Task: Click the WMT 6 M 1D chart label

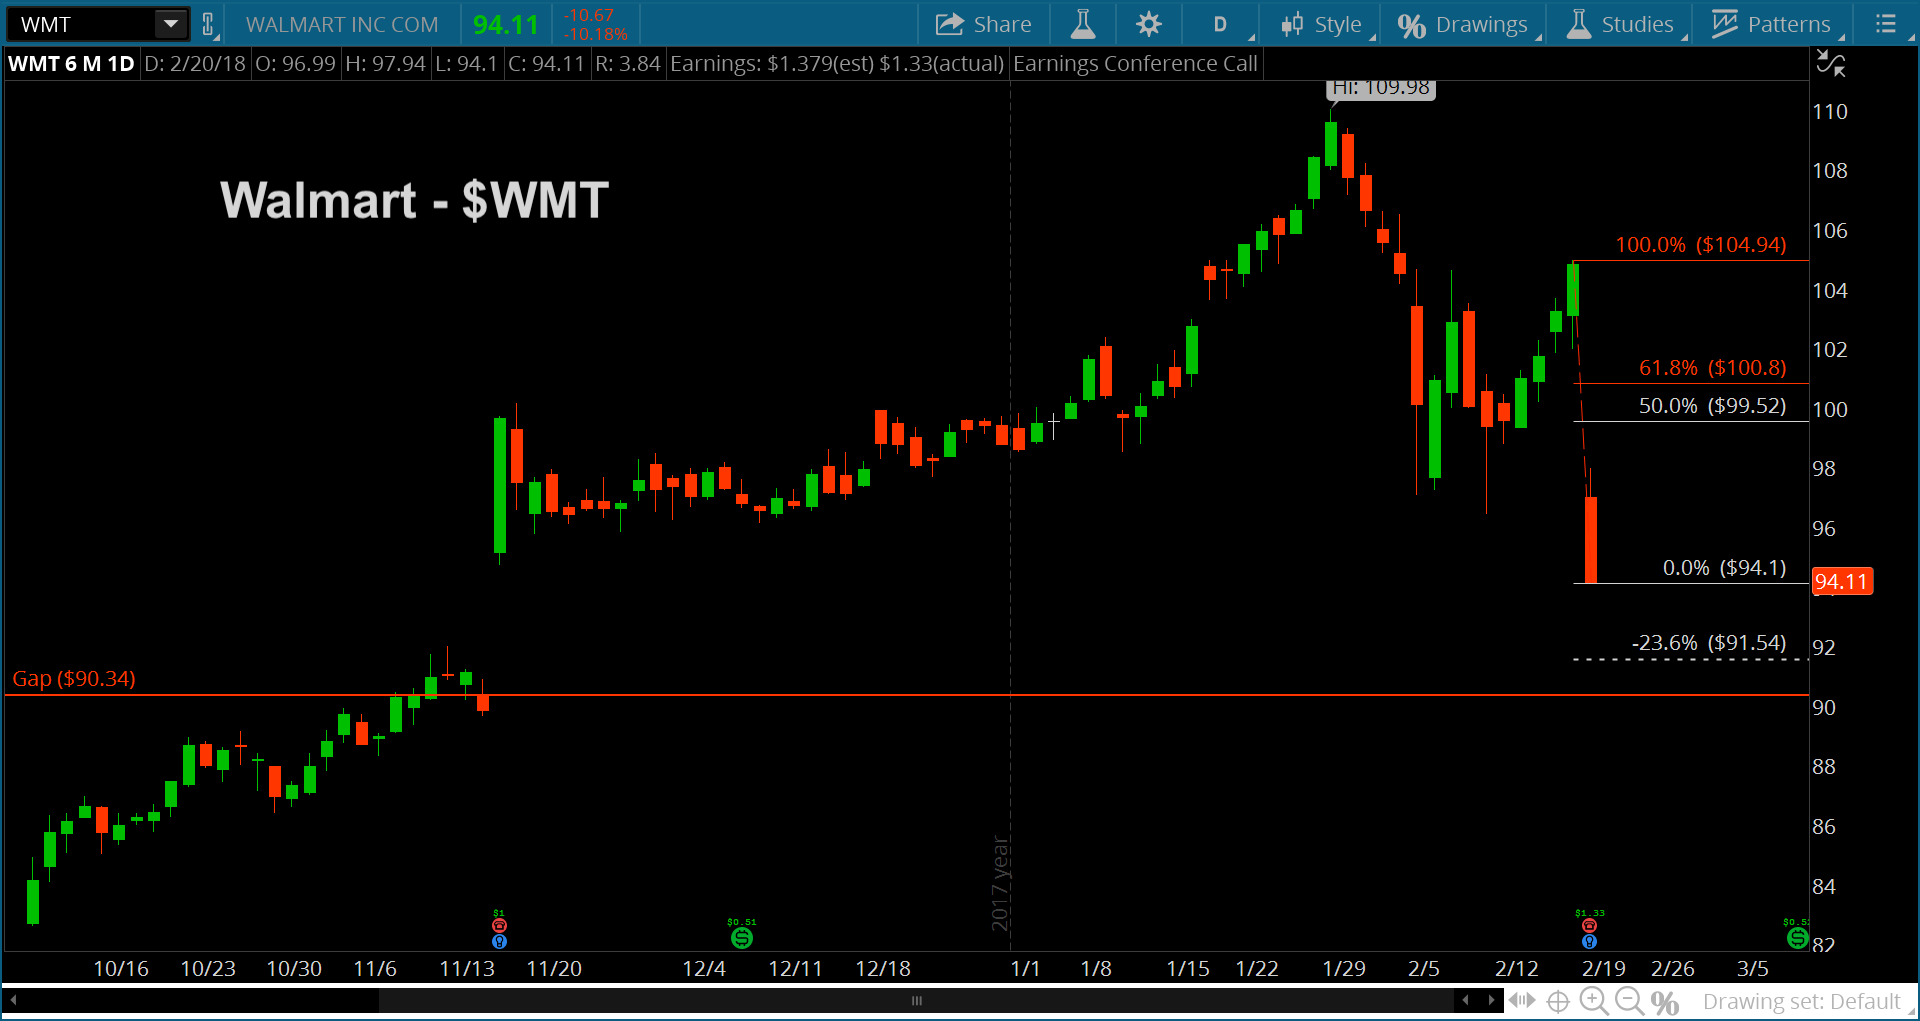Action: (71, 64)
